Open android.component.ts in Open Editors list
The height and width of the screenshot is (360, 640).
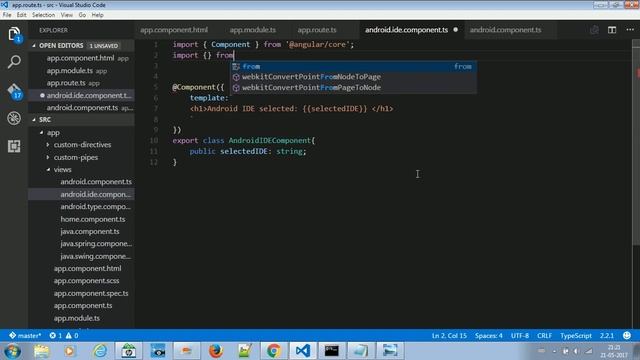(x=81, y=108)
